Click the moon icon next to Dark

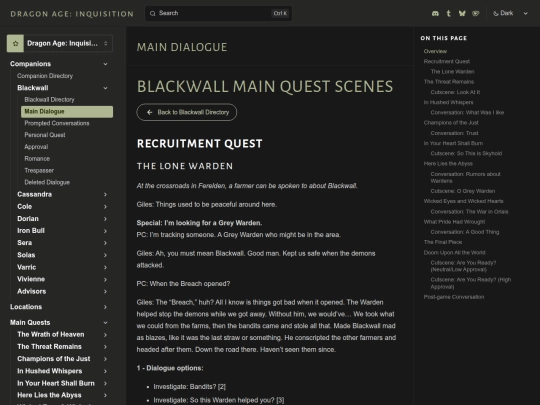[x=496, y=13]
